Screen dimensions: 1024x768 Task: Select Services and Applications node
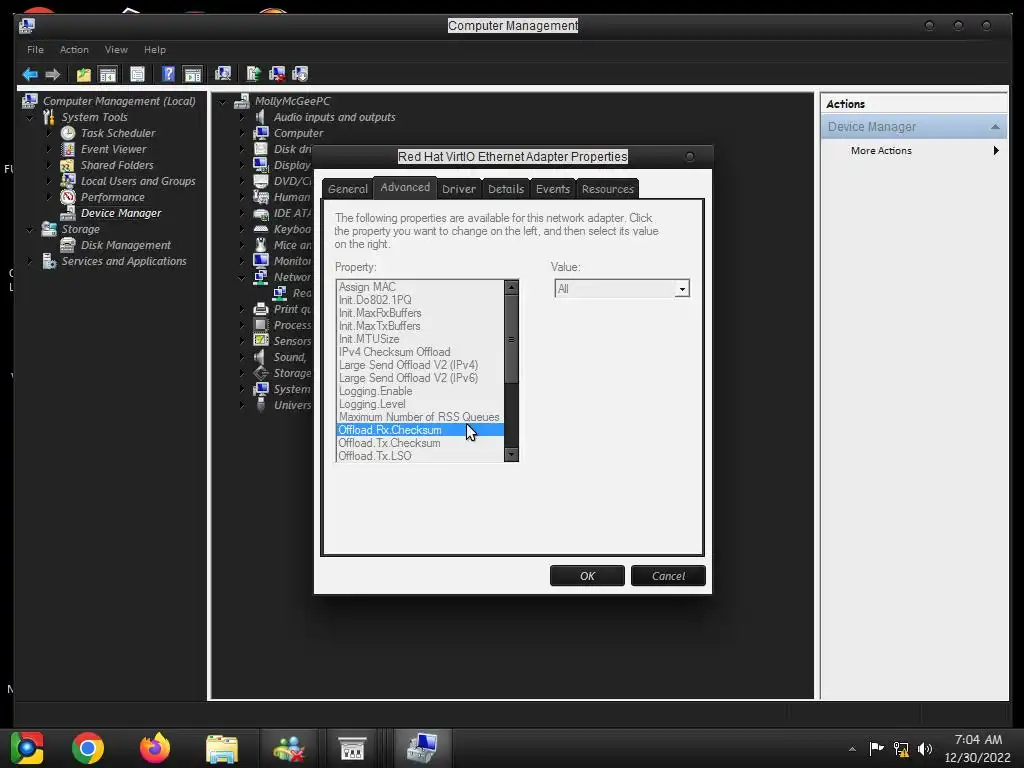(x=123, y=261)
